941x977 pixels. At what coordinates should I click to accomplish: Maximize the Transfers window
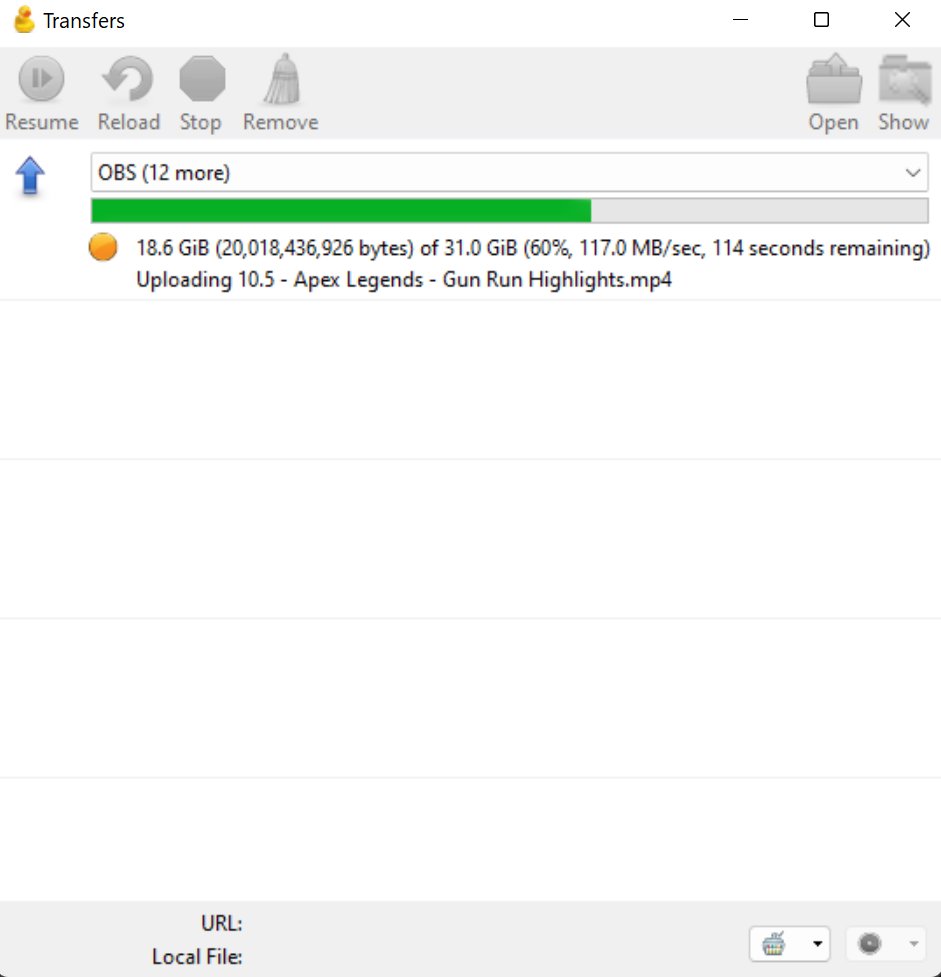click(821, 20)
